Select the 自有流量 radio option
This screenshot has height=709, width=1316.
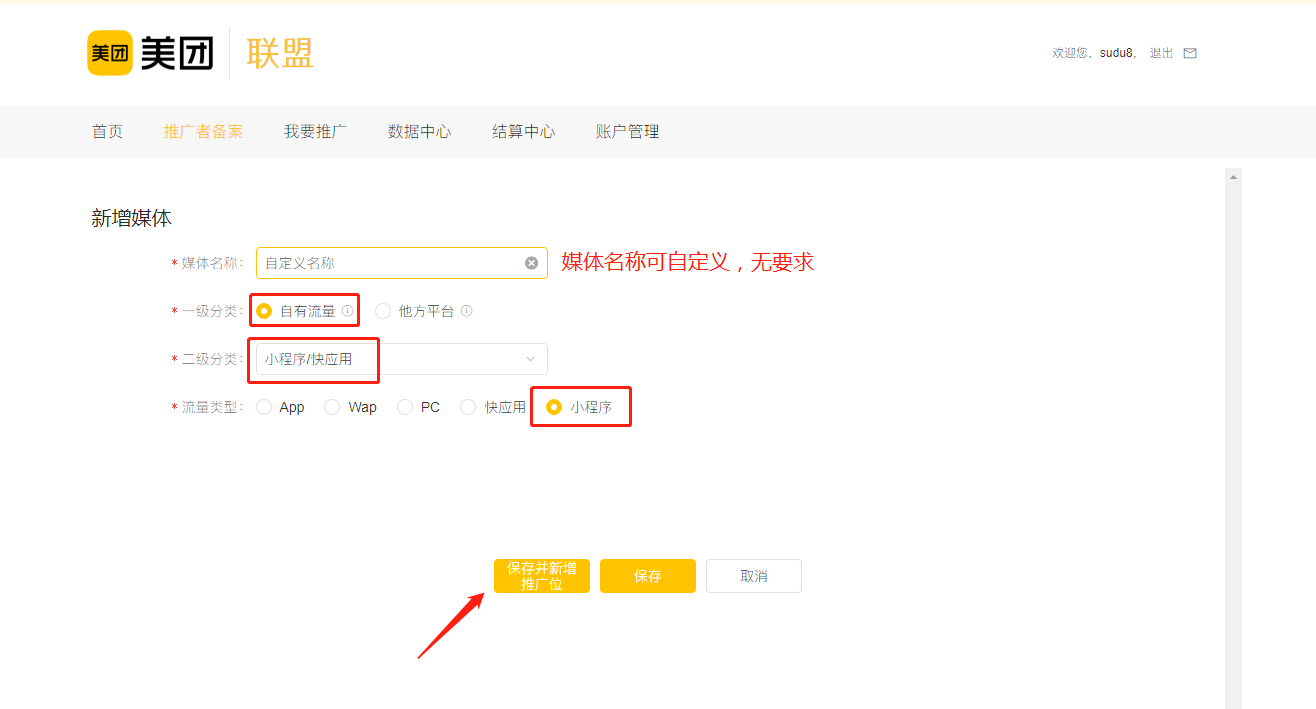[x=264, y=311]
